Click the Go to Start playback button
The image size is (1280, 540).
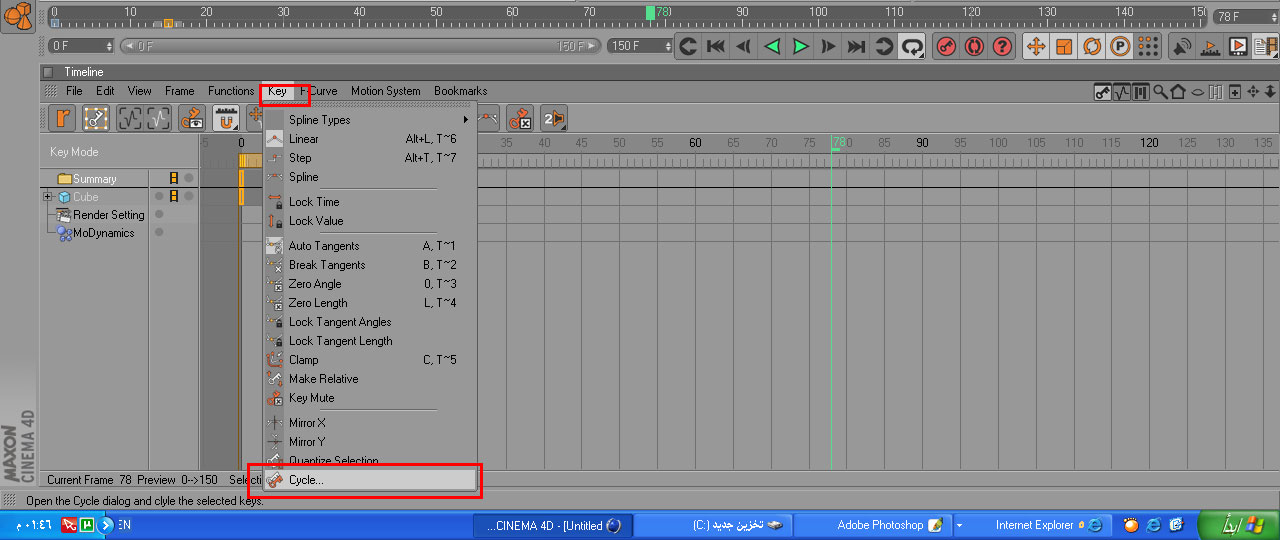(716, 46)
